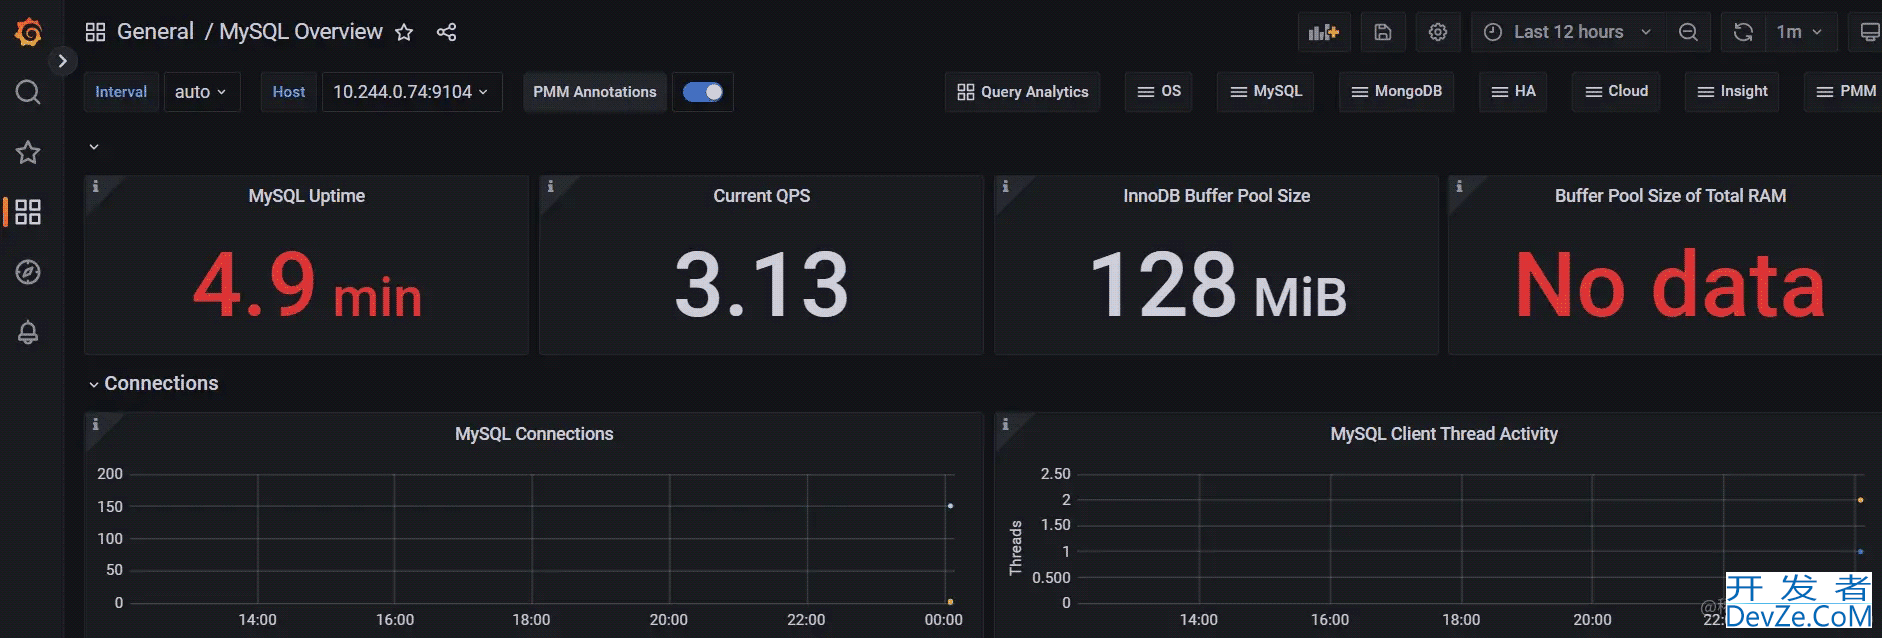
Task: Open the Last 12 hours time picker
Action: pyautogui.click(x=1567, y=32)
